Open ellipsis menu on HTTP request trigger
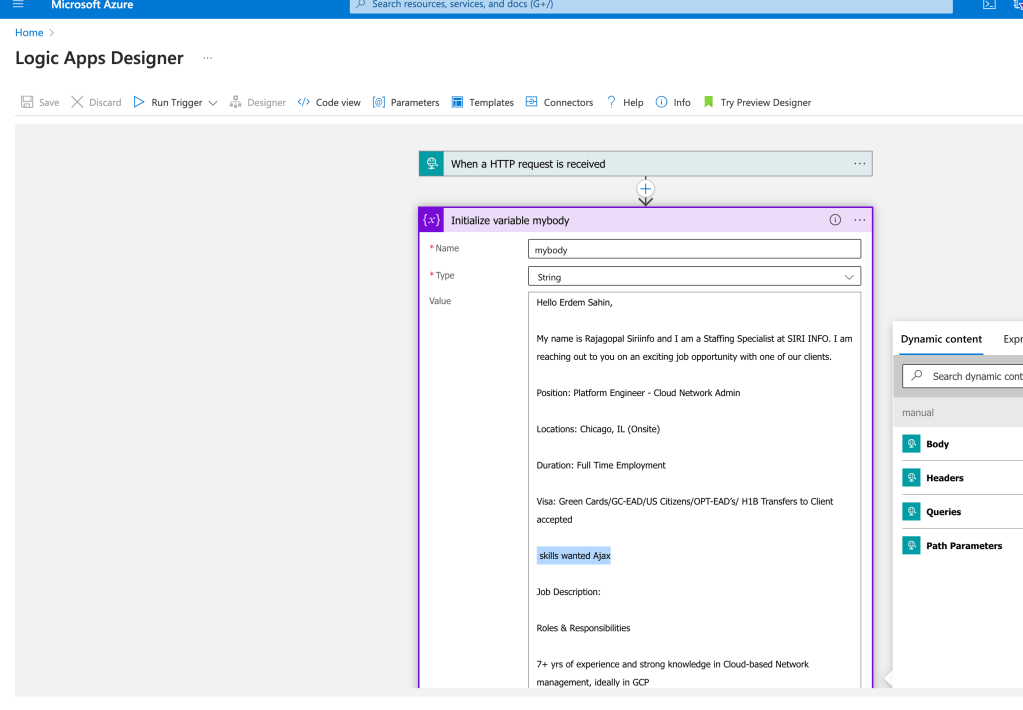The width and height of the screenshot is (1023, 710). click(x=860, y=164)
